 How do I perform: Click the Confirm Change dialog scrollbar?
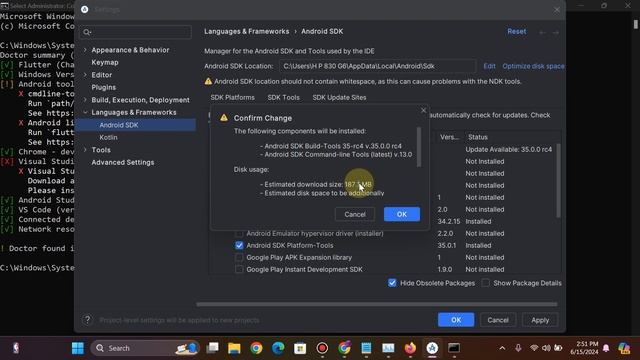[418, 147]
